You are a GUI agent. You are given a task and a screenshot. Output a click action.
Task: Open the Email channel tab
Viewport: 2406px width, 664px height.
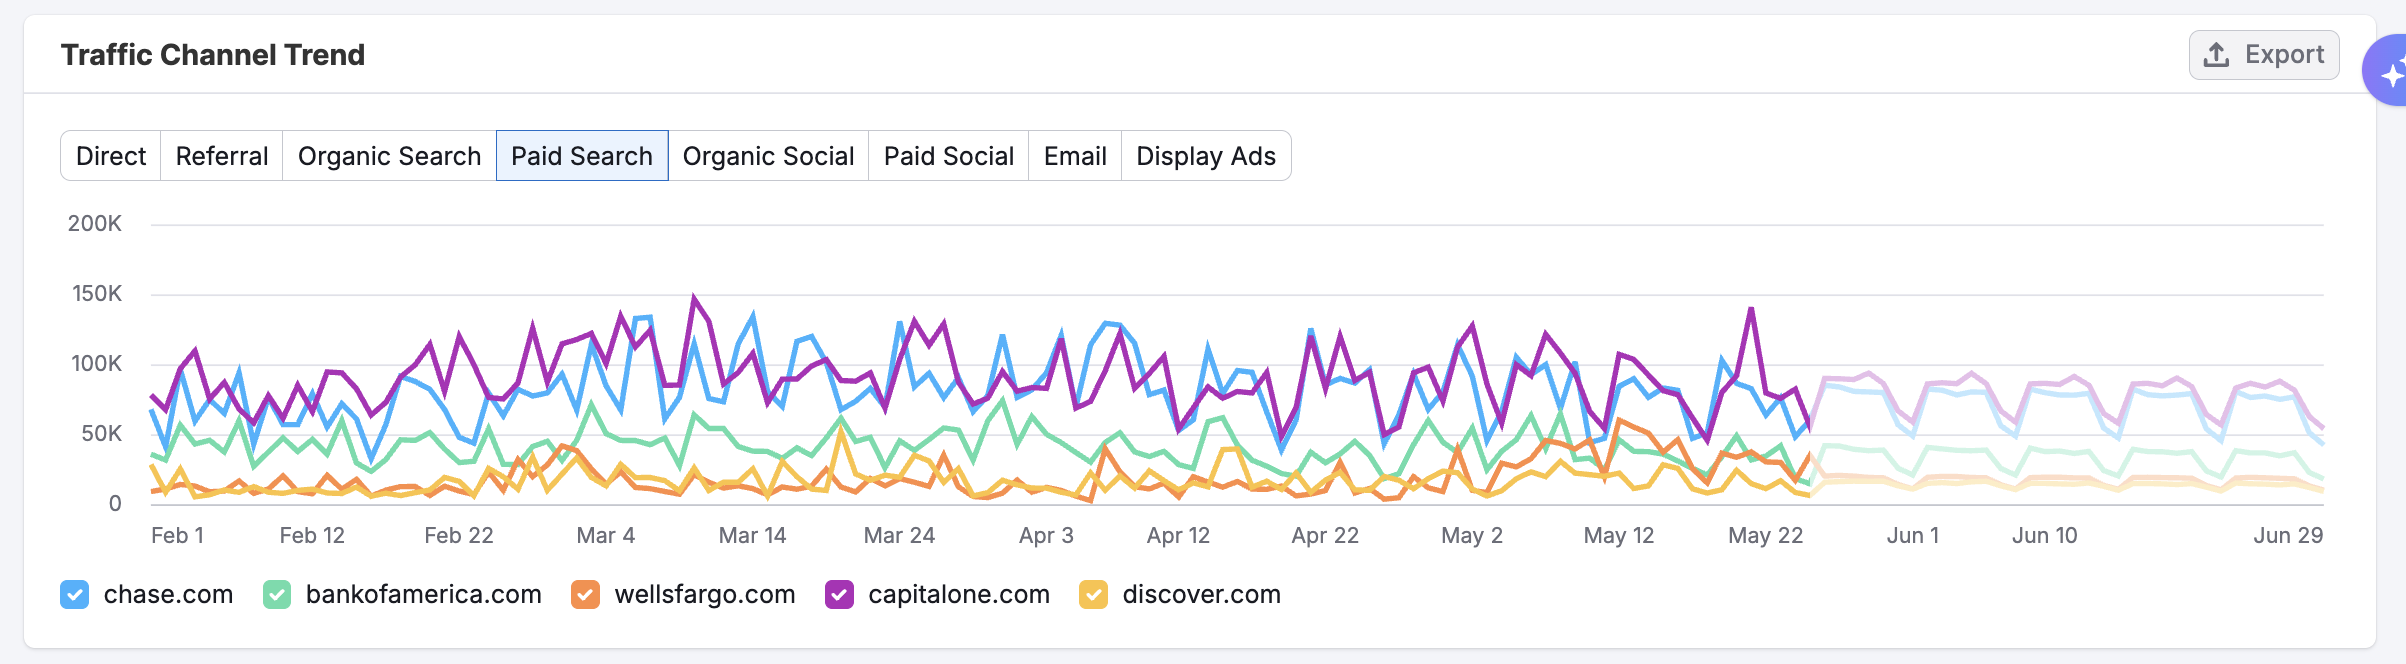(x=1075, y=156)
